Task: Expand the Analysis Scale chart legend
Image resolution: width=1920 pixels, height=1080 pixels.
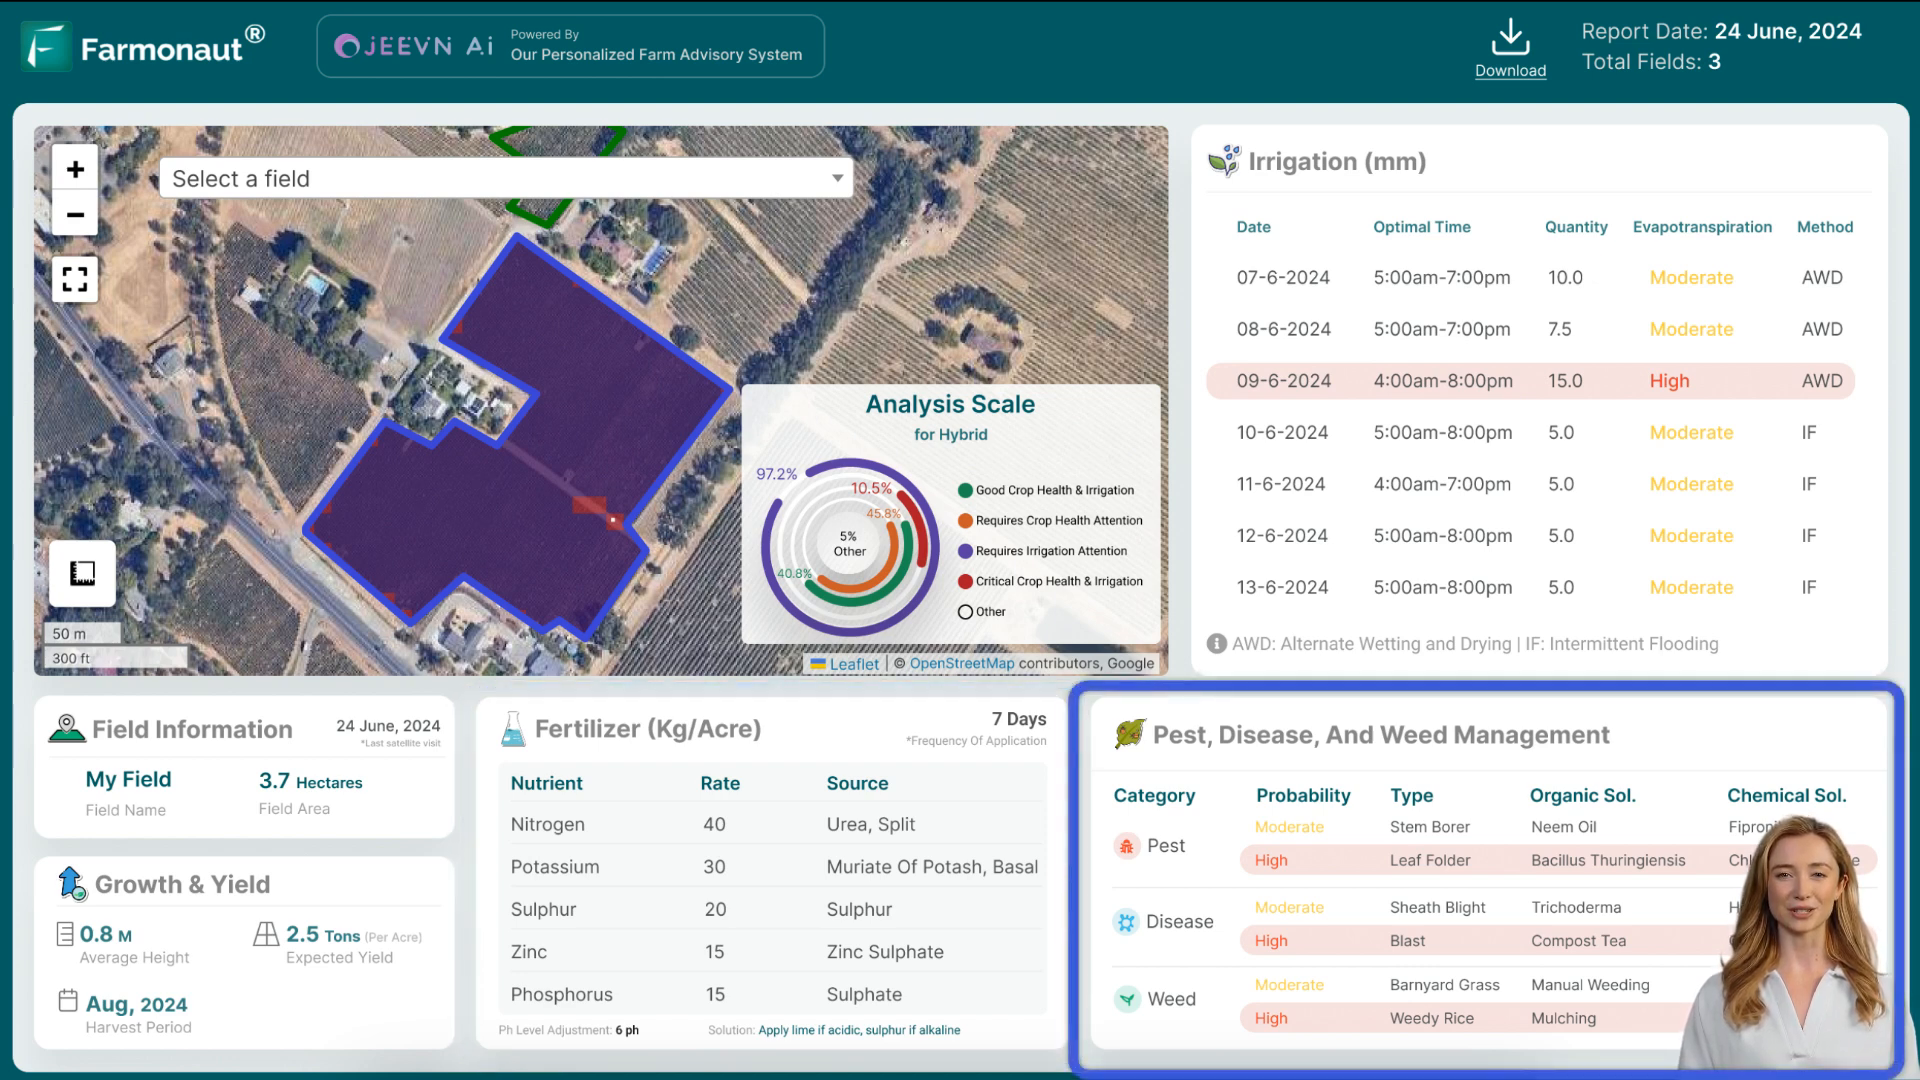Action: pyautogui.click(x=965, y=611)
